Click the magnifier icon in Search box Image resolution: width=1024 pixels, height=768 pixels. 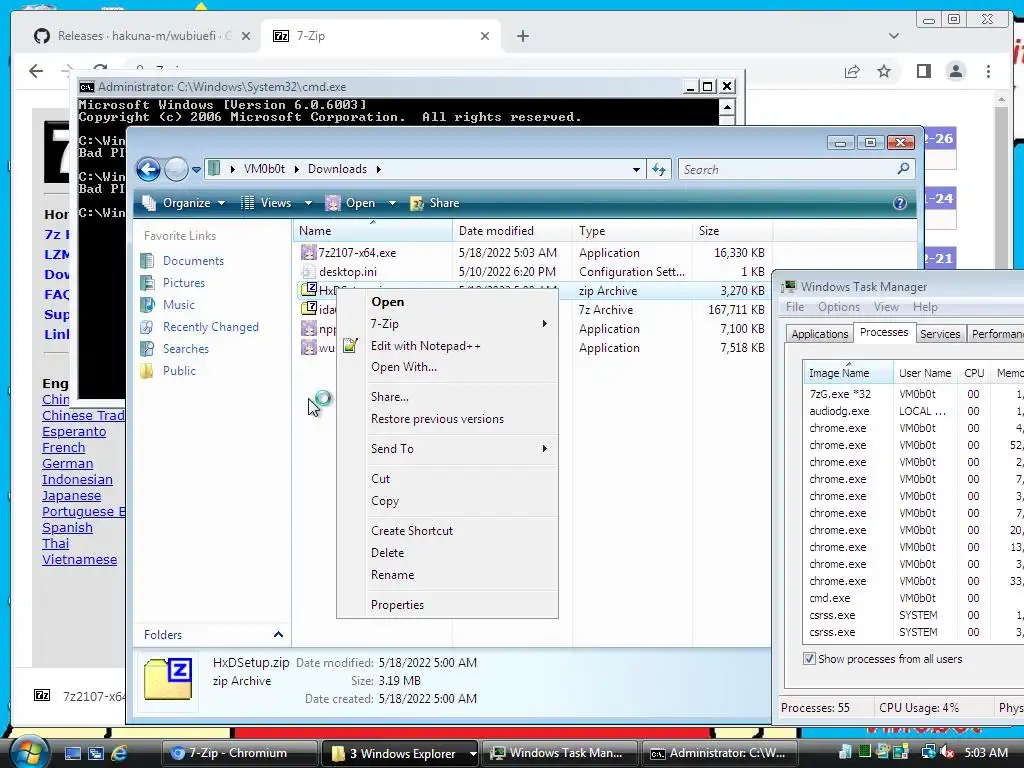click(x=904, y=168)
